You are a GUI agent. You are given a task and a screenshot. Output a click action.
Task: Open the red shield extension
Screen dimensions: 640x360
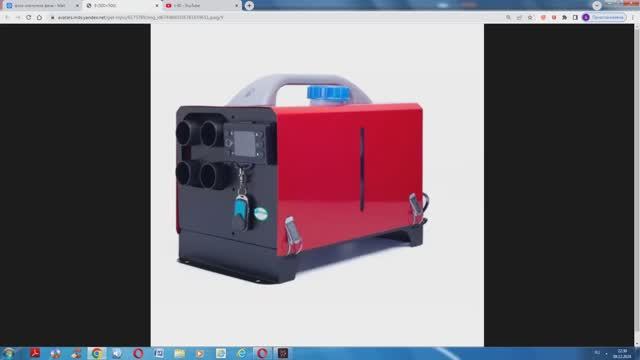pyautogui.click(x=543, y=18)
